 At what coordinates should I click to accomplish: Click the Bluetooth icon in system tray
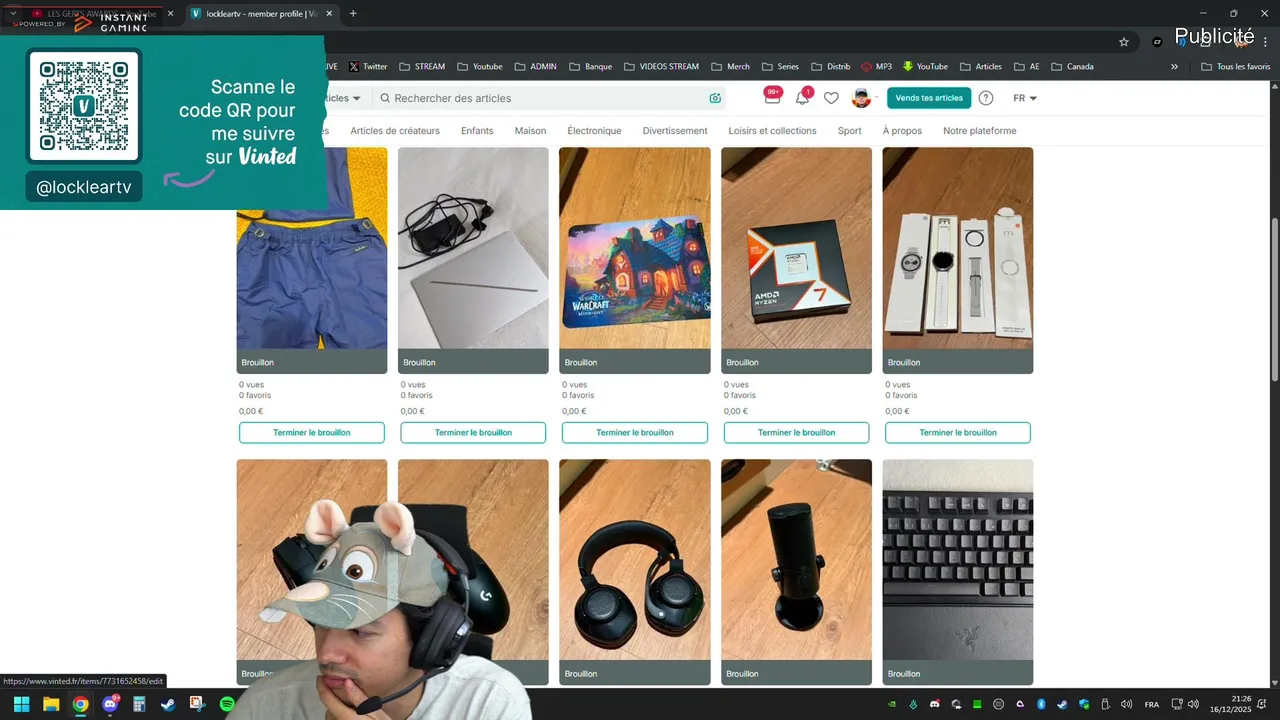click(x=1041, y=705)
